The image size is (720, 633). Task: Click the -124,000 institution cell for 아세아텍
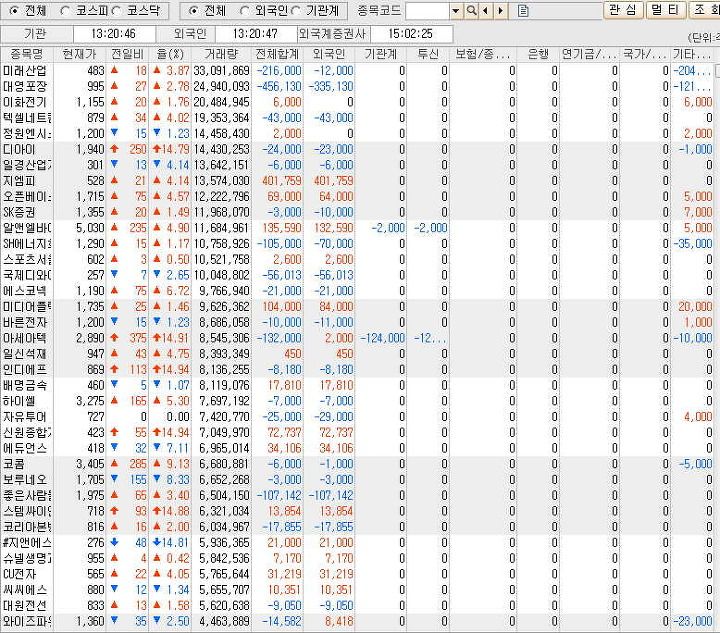pyautogui.click(x=382, y=338)
